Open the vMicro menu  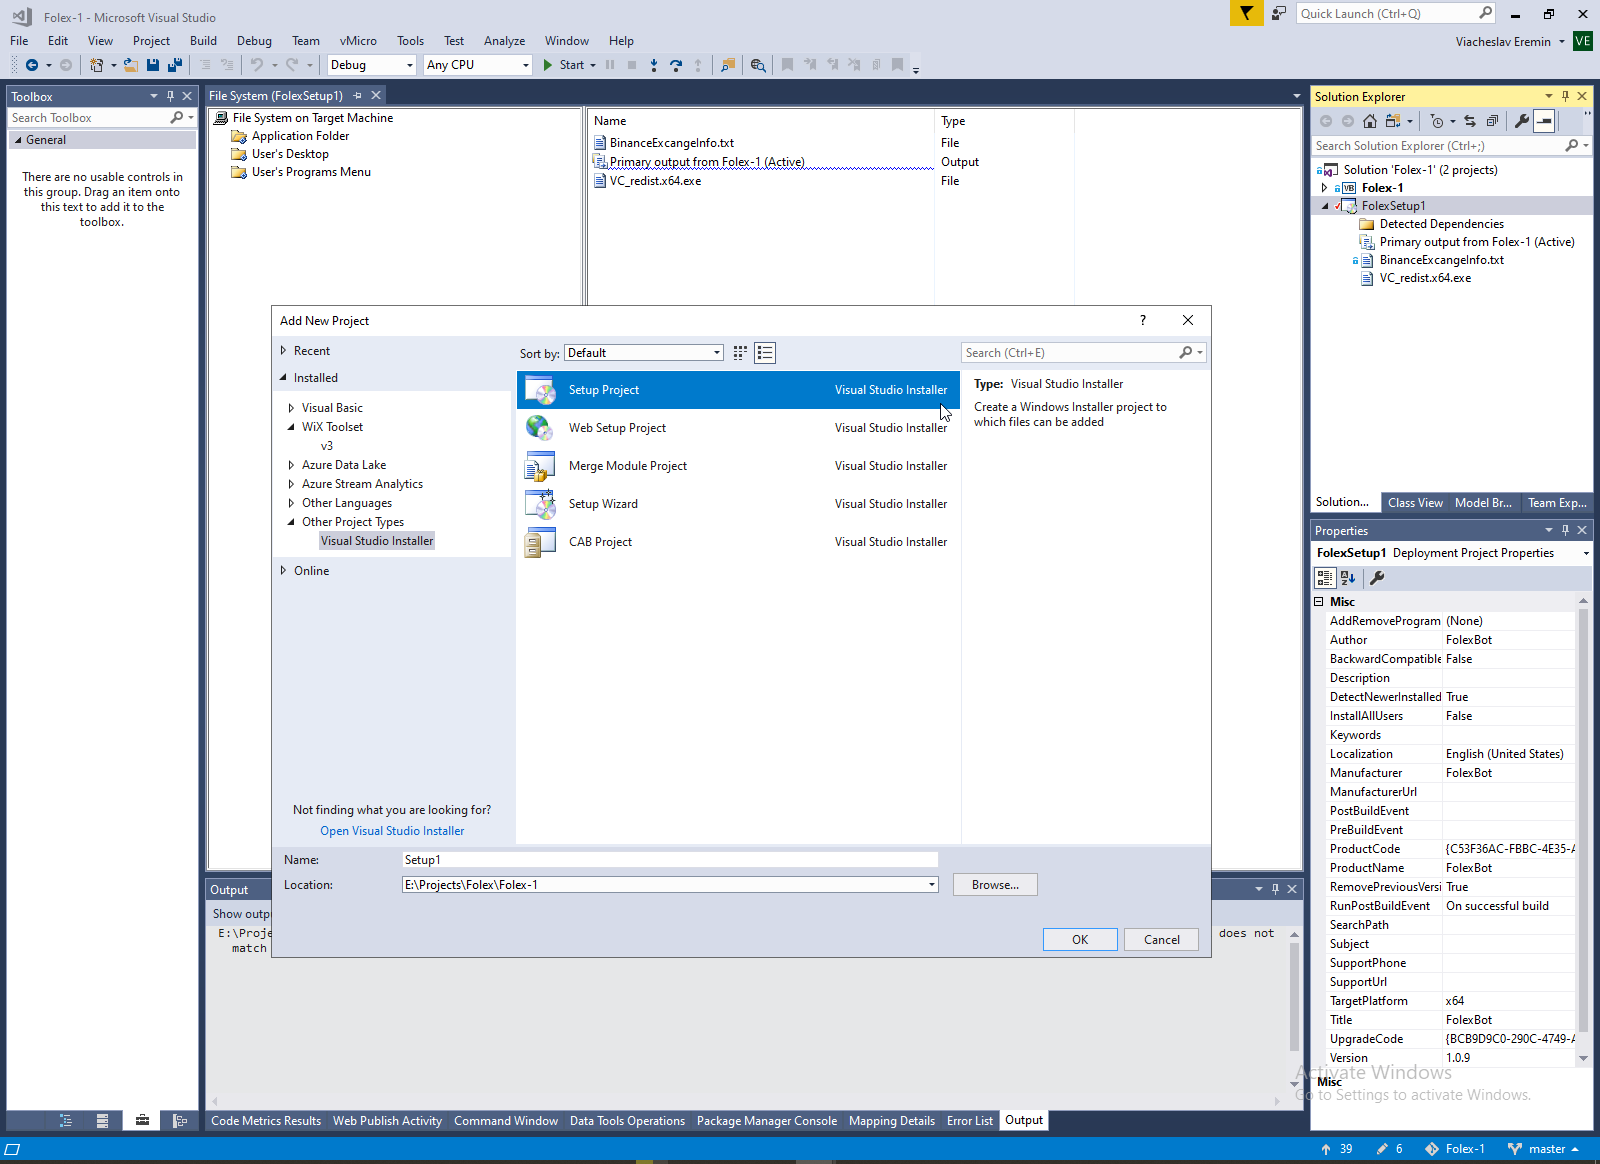point(358,41)
